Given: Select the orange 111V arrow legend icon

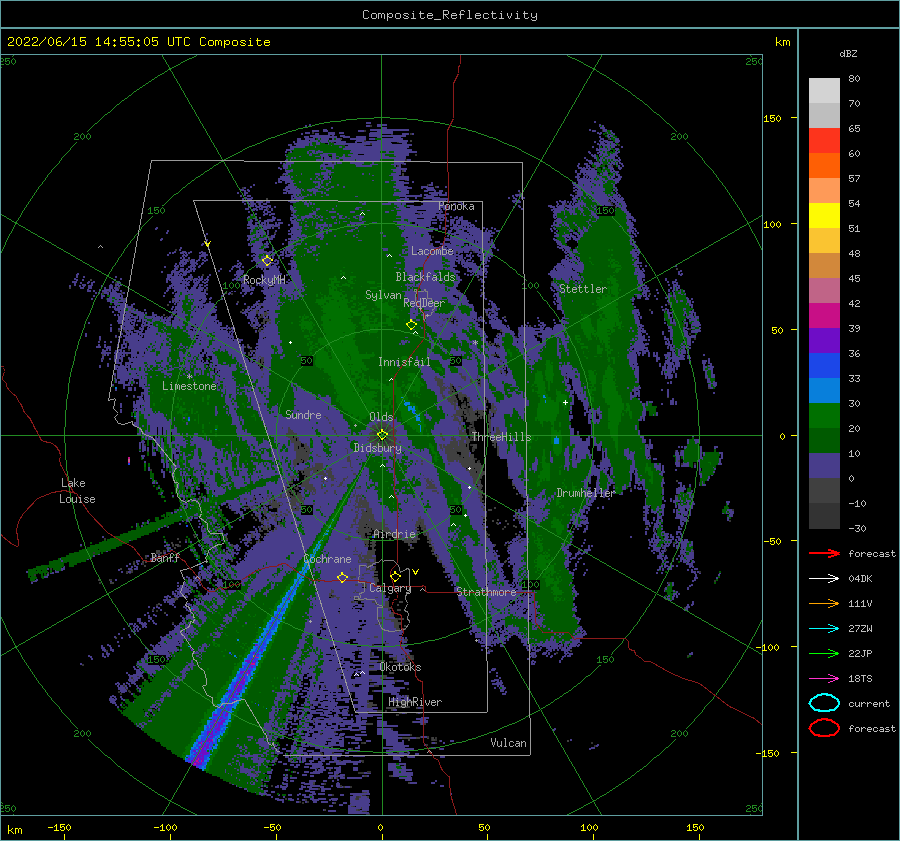Looking at the screenshot, I should click(x=824, y=603).
